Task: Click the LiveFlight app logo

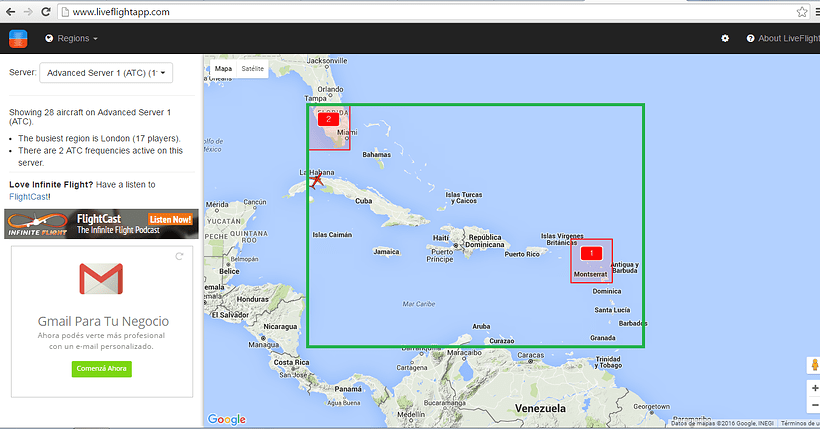Action: (18, 38)
